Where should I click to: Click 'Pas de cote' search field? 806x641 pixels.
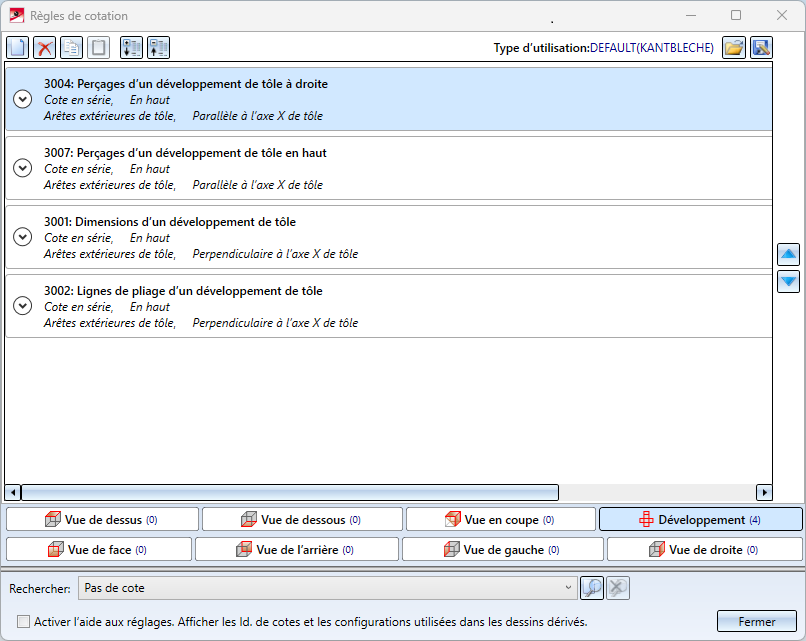click(x=326, y=588)
